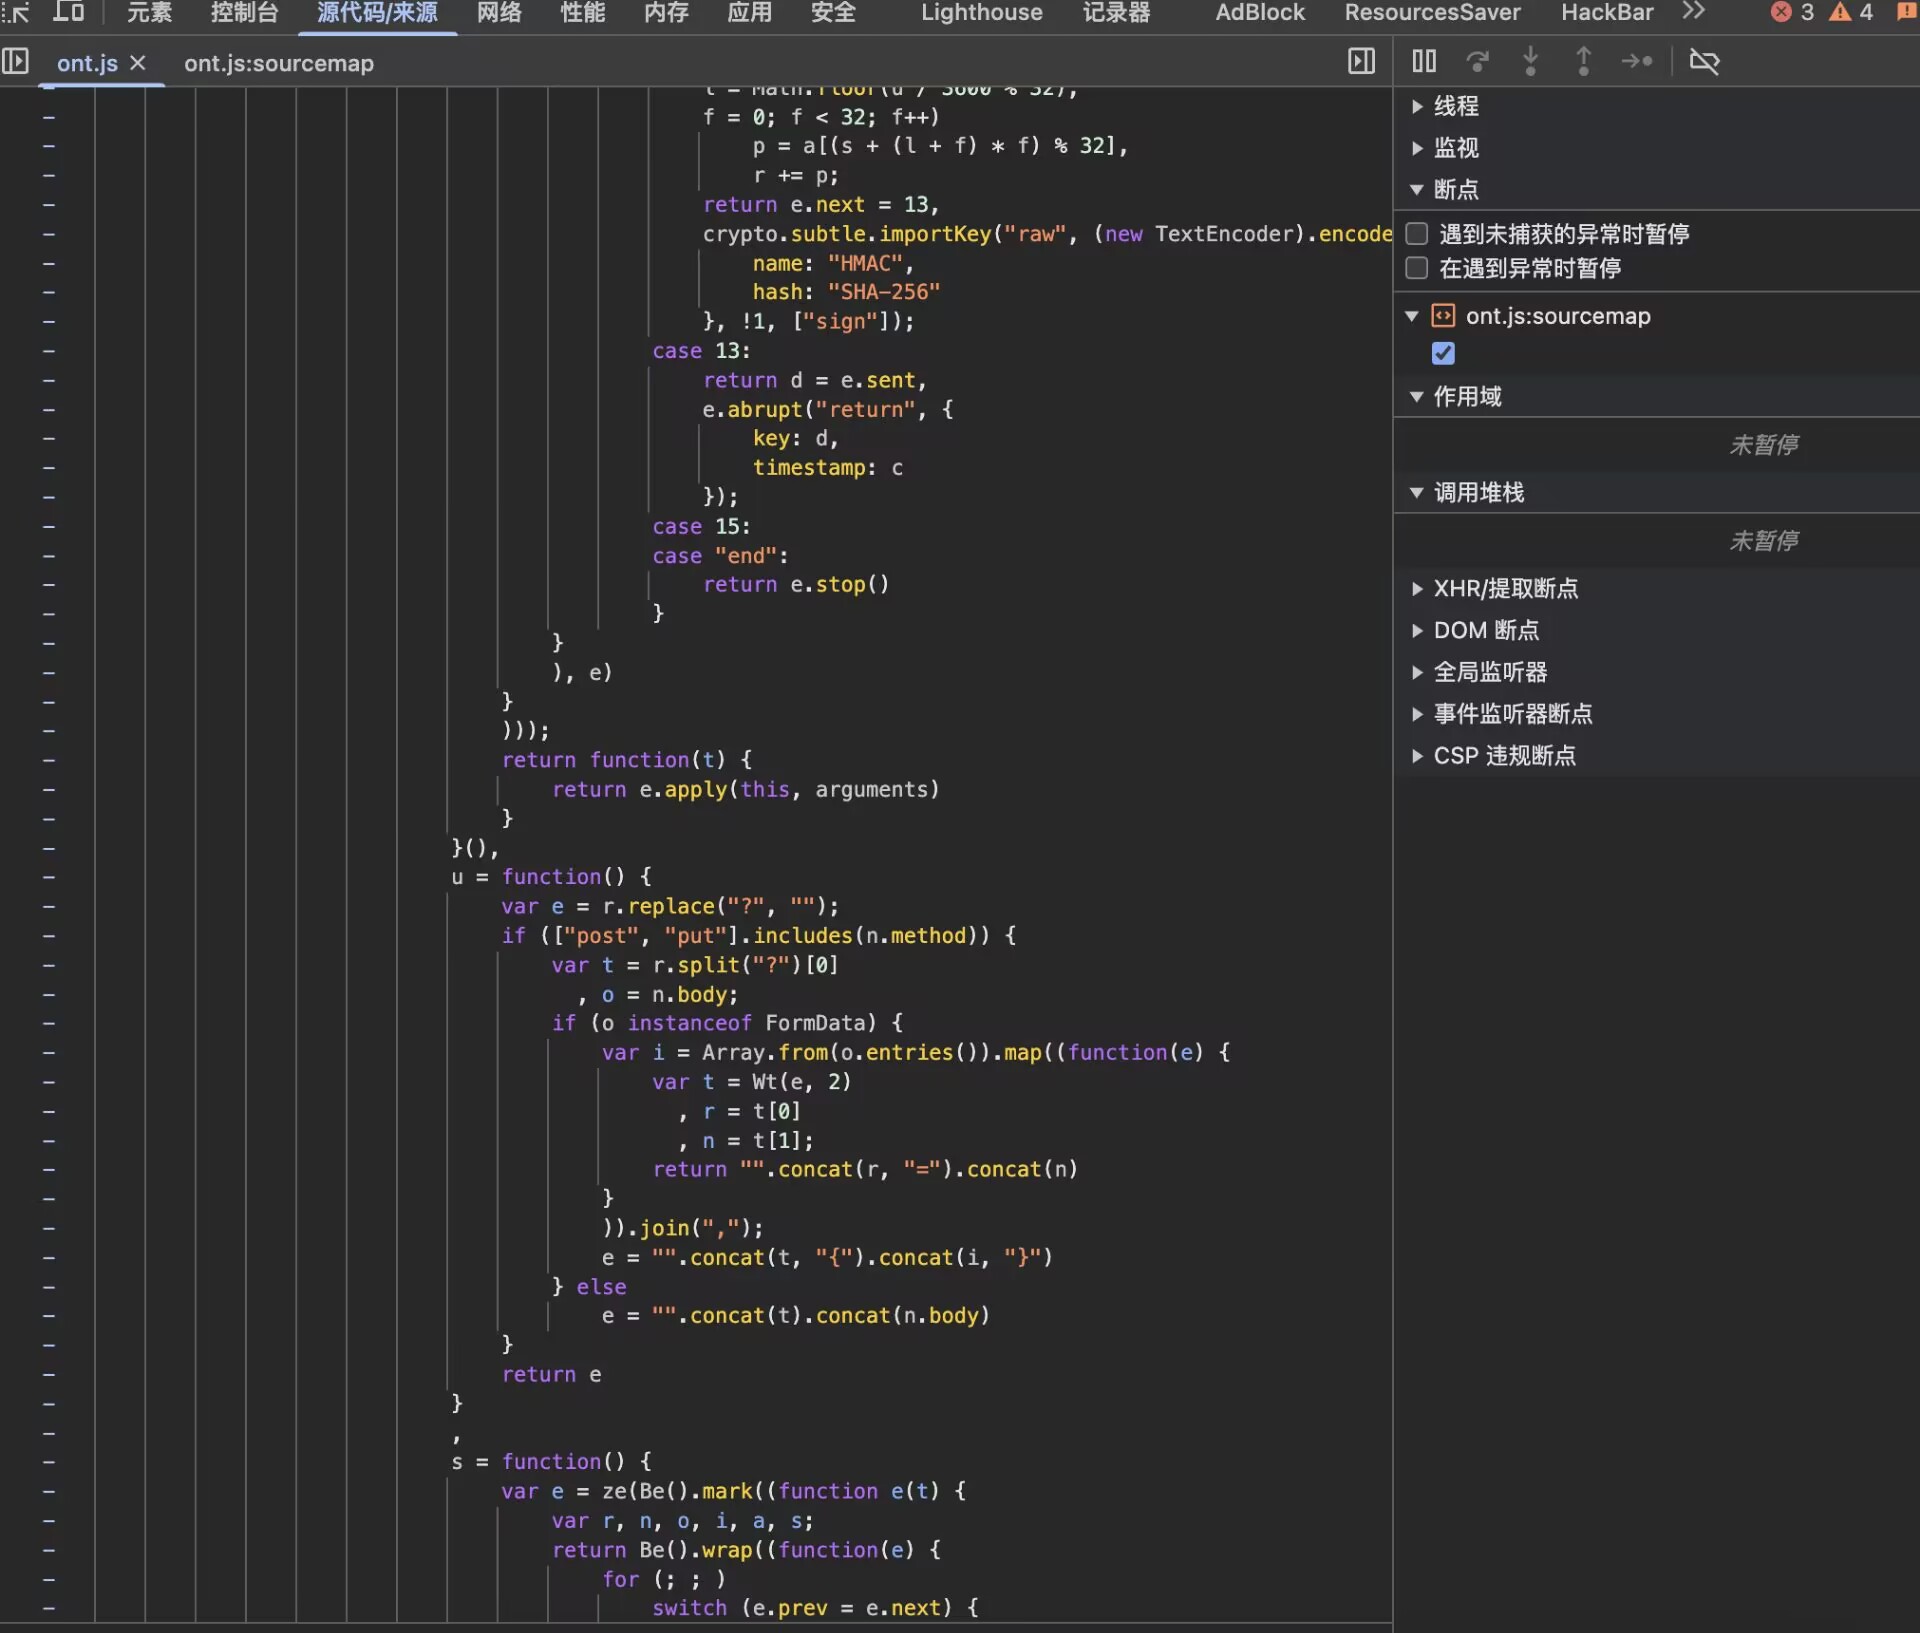Click the 'timestamp: c' code line
The height and width of the screenshot is (1633, 1920).
pyautogui.click(x=827, y=468)
